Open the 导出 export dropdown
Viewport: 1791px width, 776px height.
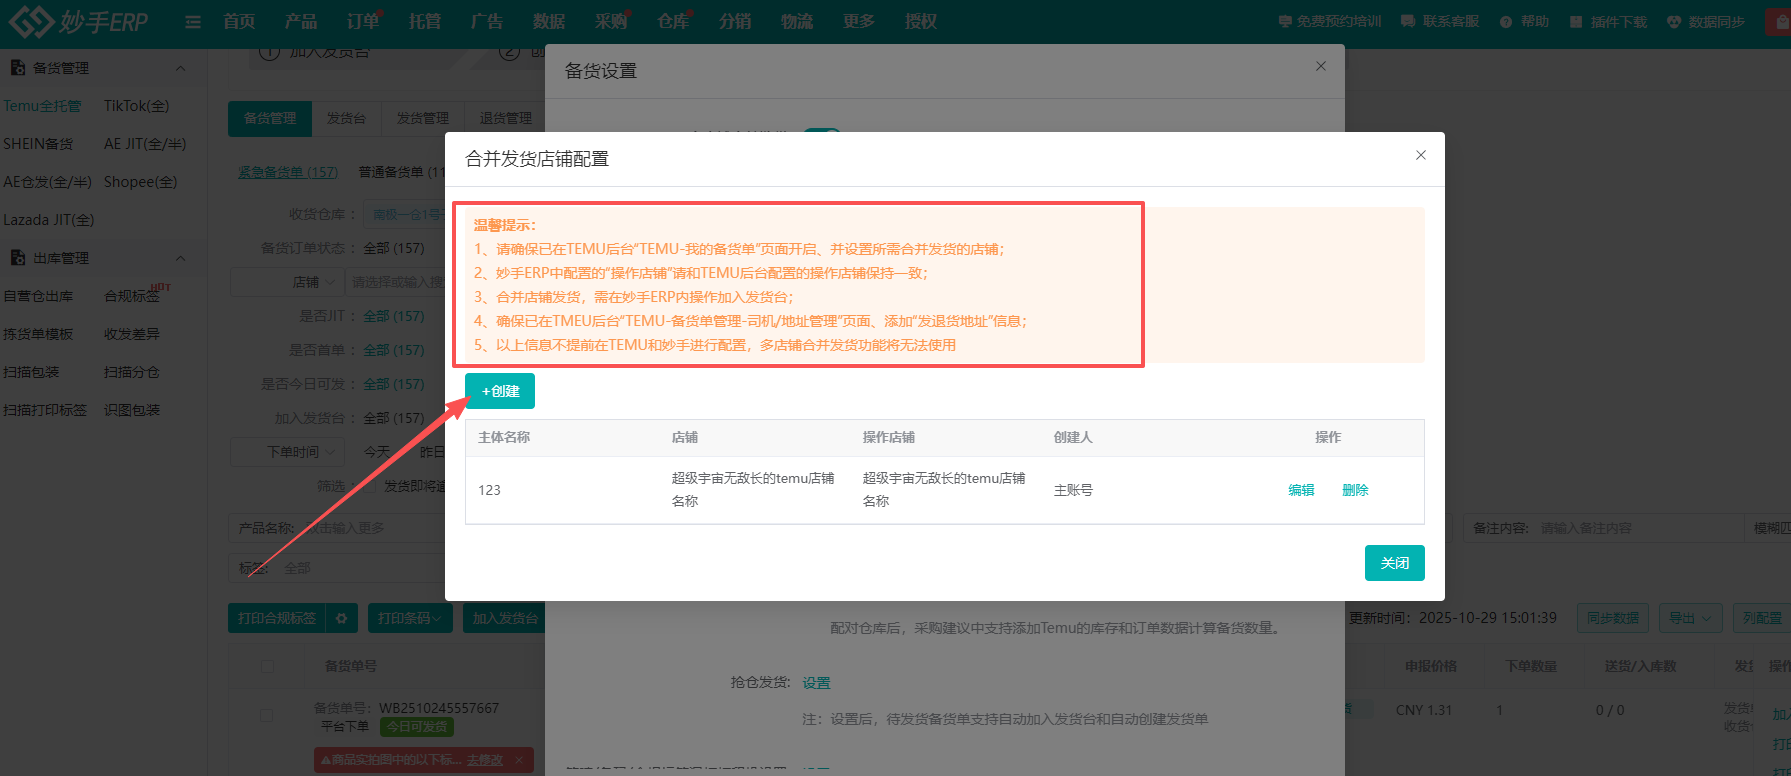click(1691, 618)
